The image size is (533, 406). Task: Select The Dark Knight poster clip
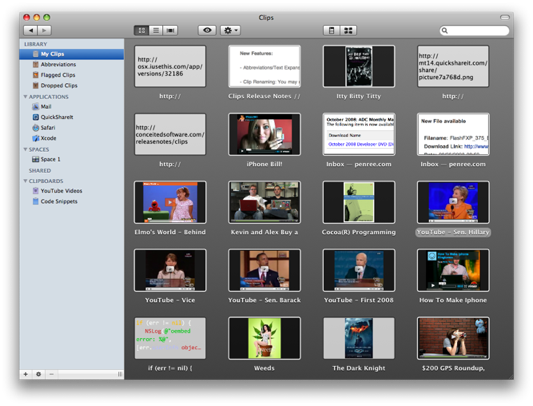[x=359, y=338]
